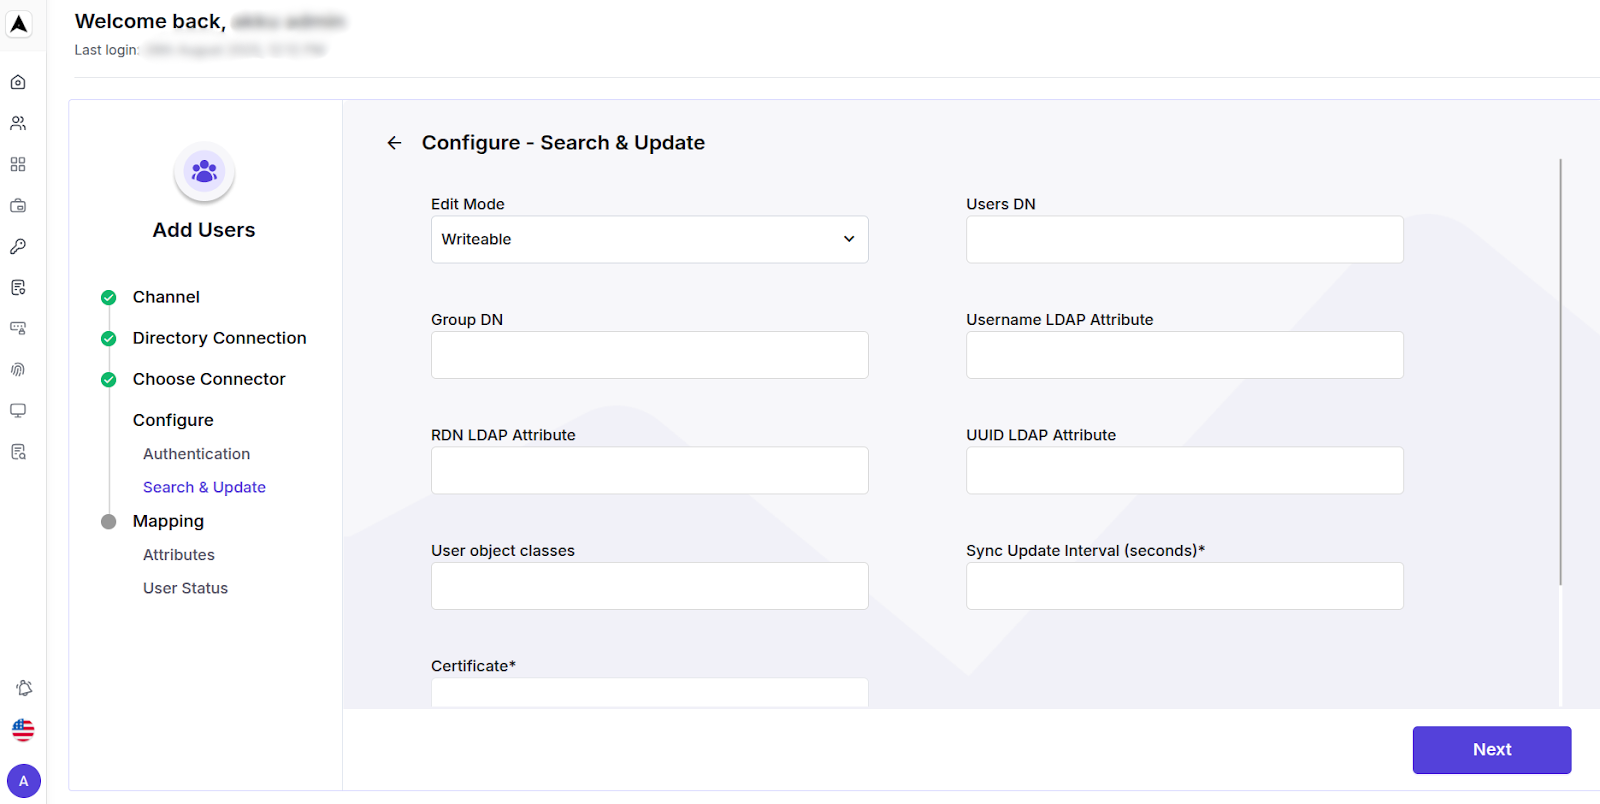Open the policy document icon in sidebar
This screenshot has width=1600, height=804.
[18, 287]
